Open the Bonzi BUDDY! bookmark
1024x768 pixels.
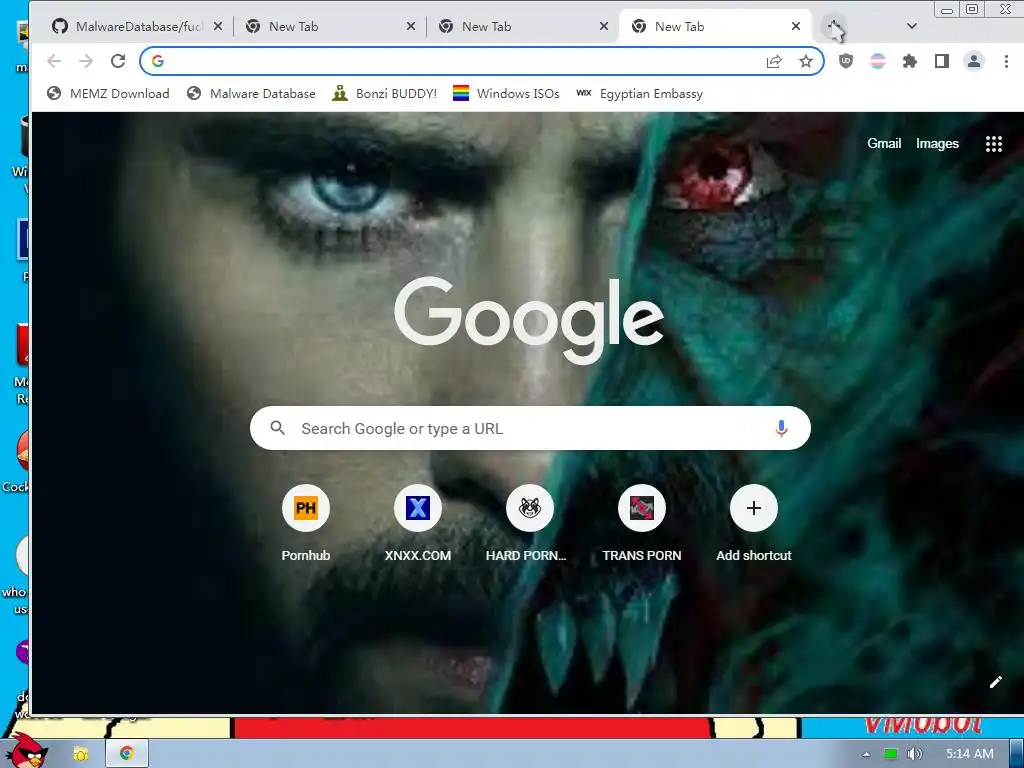tap(384, 93)
